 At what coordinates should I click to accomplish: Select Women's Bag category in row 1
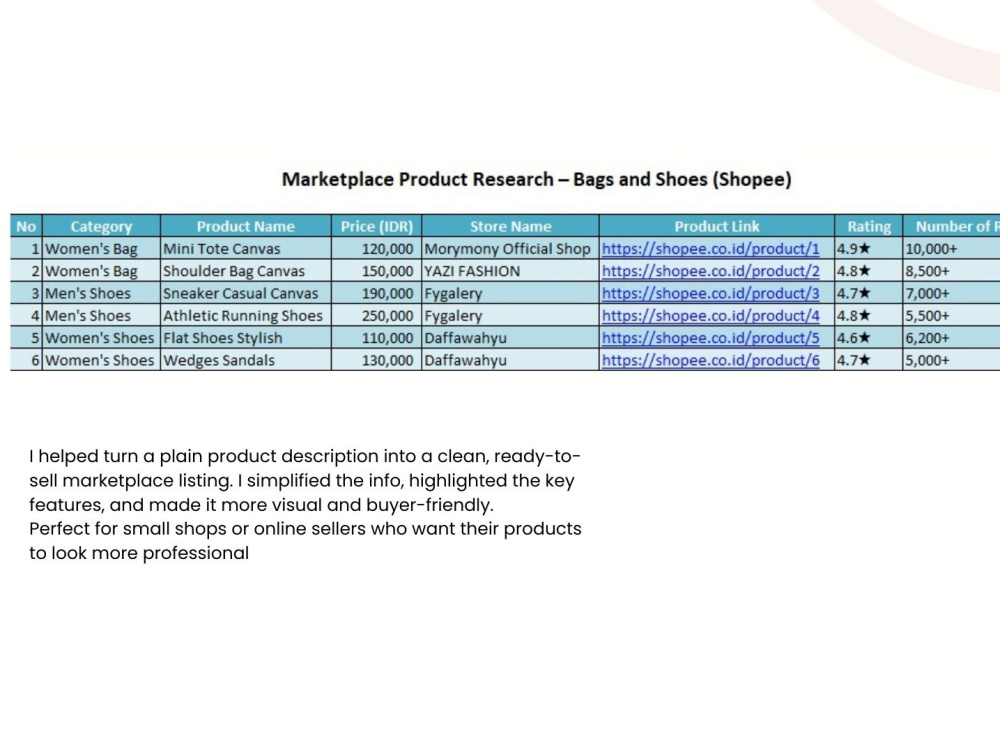coord(101,249)
